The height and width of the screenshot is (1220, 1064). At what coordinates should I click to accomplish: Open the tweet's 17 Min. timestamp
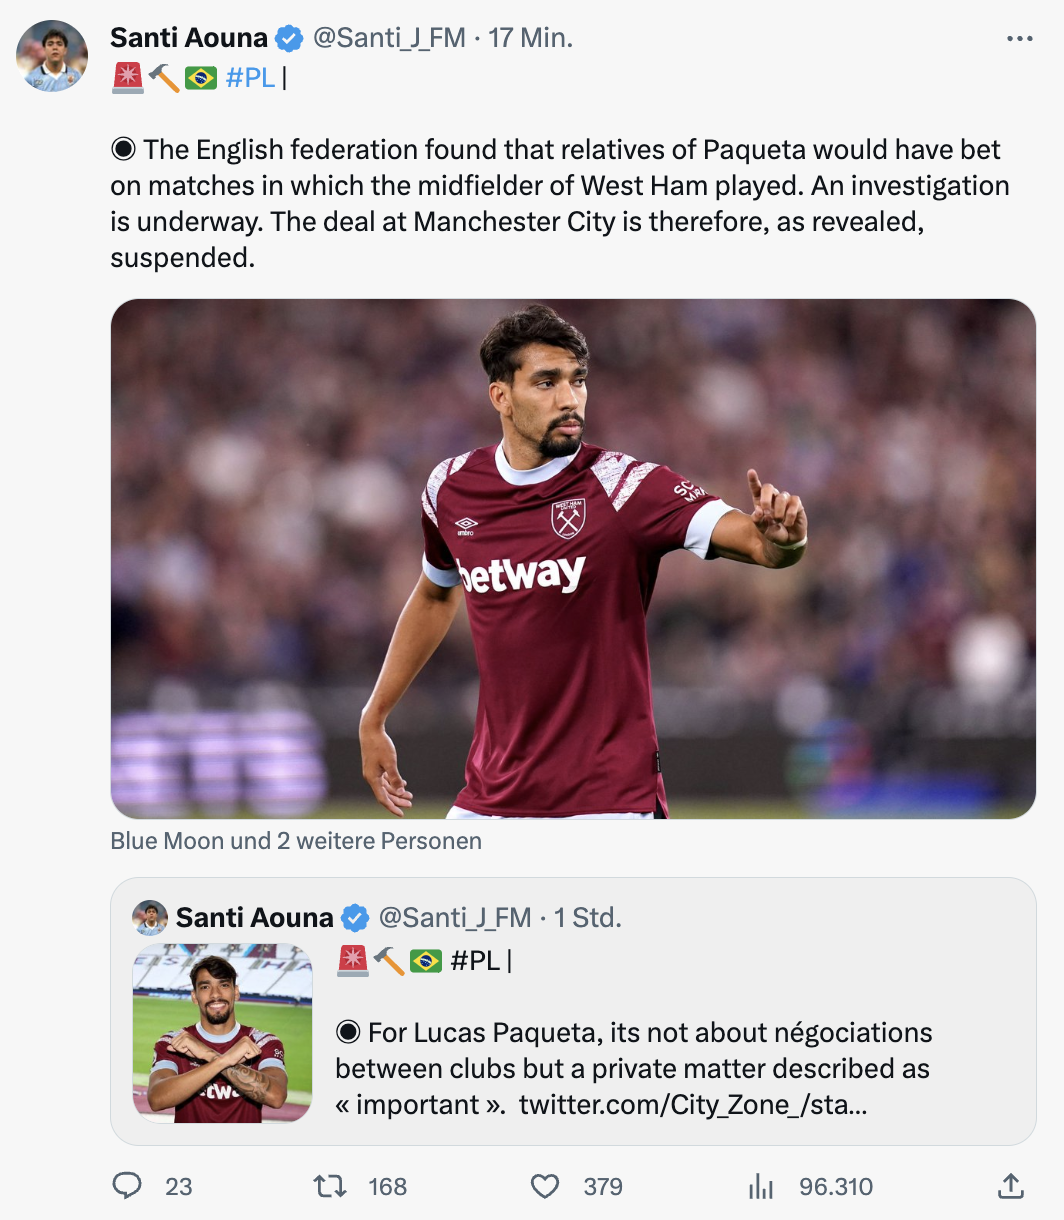coord(531,38)
